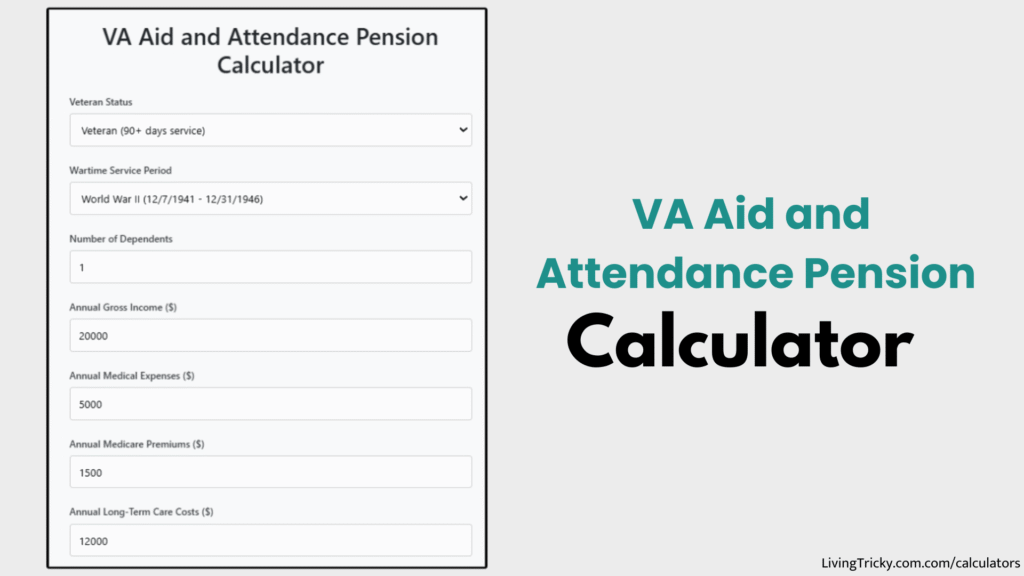Click the Veteran Status dropdown chevron arrow
The image size is (1024, 576).
(462, 129)
